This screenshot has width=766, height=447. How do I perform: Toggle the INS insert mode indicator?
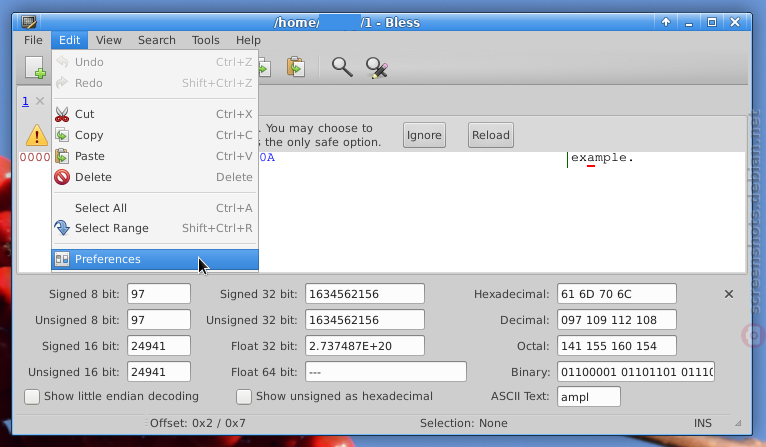point(702,423)
